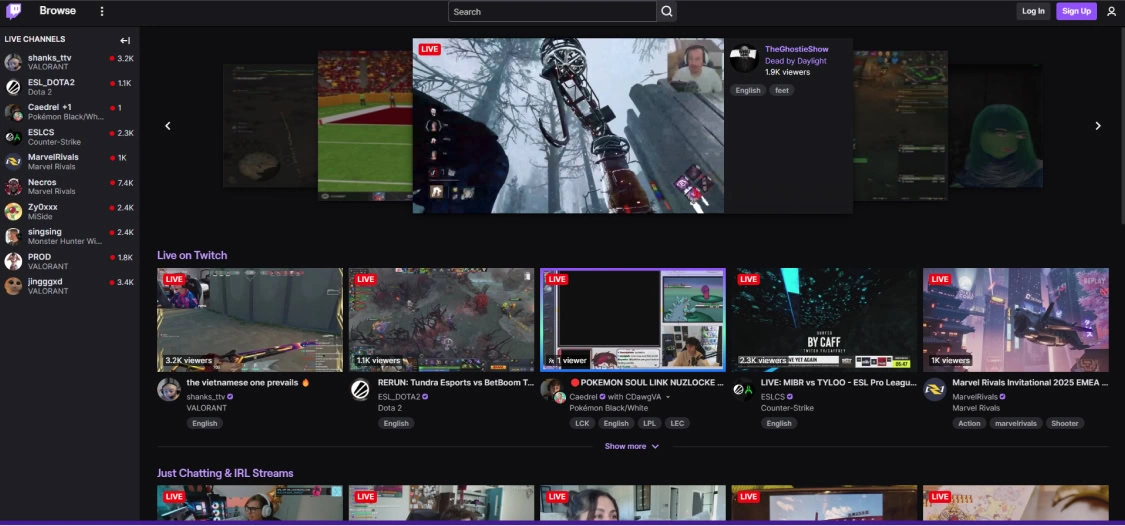Expand Show more under Live on Twitch

click(x=631, y=446)
